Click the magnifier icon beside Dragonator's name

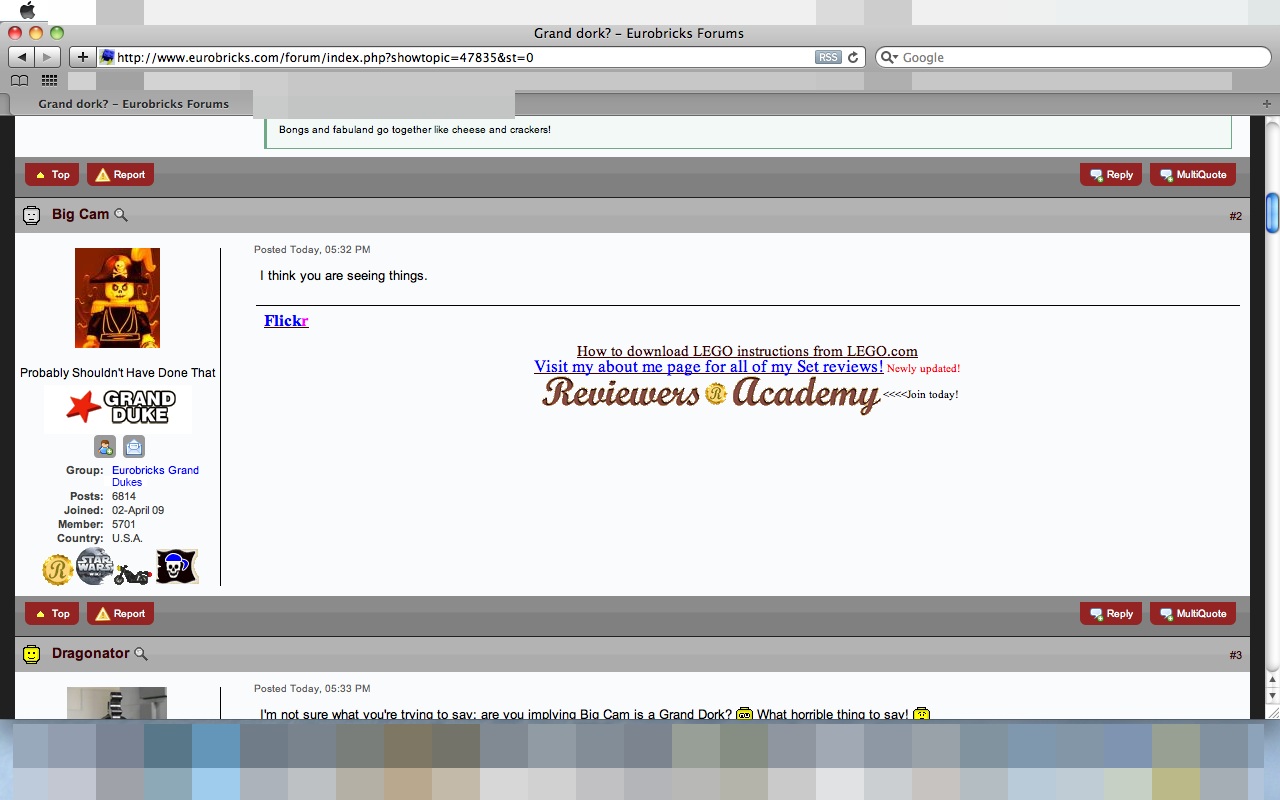(141, 653)
